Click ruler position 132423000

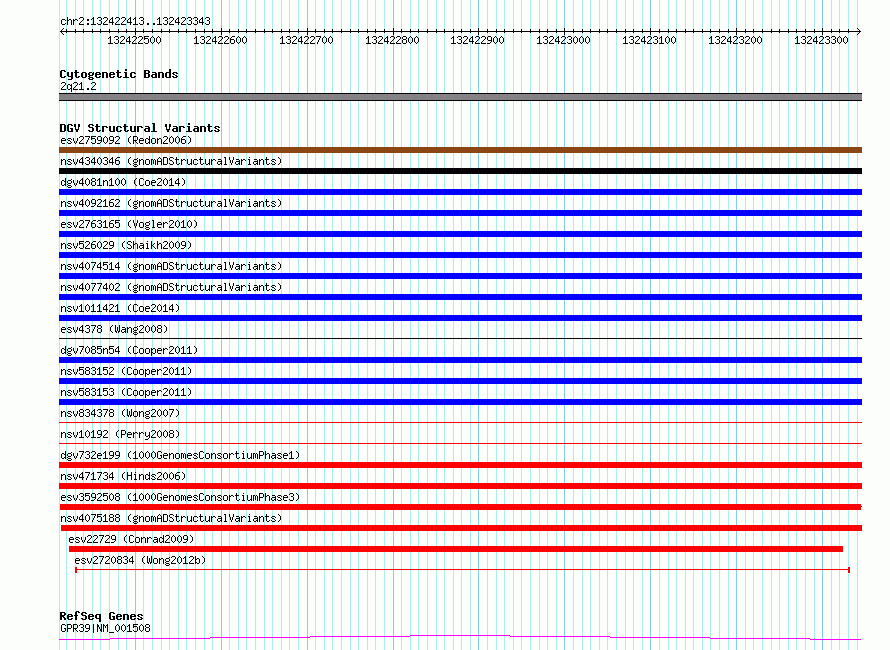pos(563,40)
